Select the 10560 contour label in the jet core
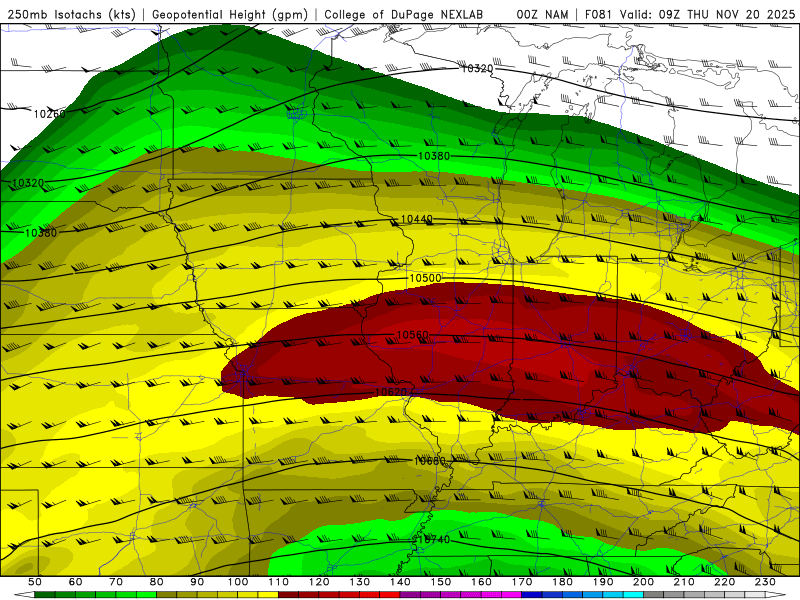This screenshot has width=800, height=600. tap(412, 335)
